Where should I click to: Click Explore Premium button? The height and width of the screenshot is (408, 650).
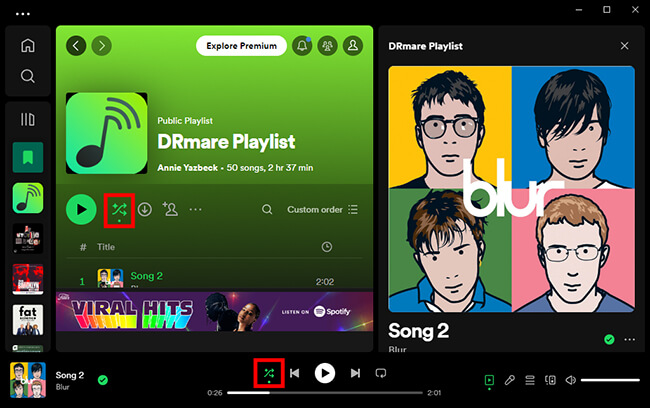(x=241, y=46)
